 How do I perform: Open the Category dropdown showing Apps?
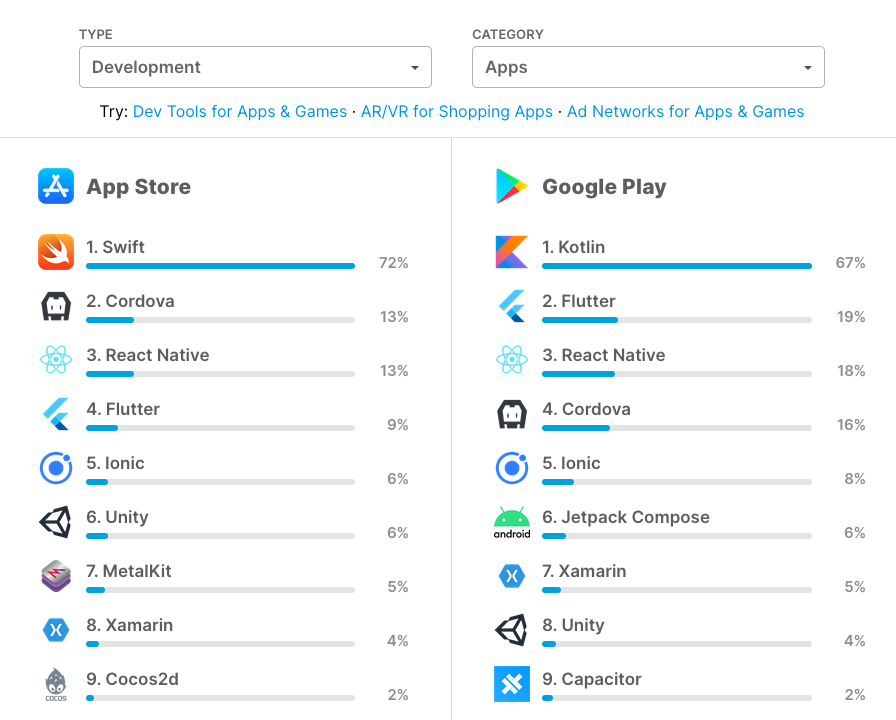(x=648, y=67)
